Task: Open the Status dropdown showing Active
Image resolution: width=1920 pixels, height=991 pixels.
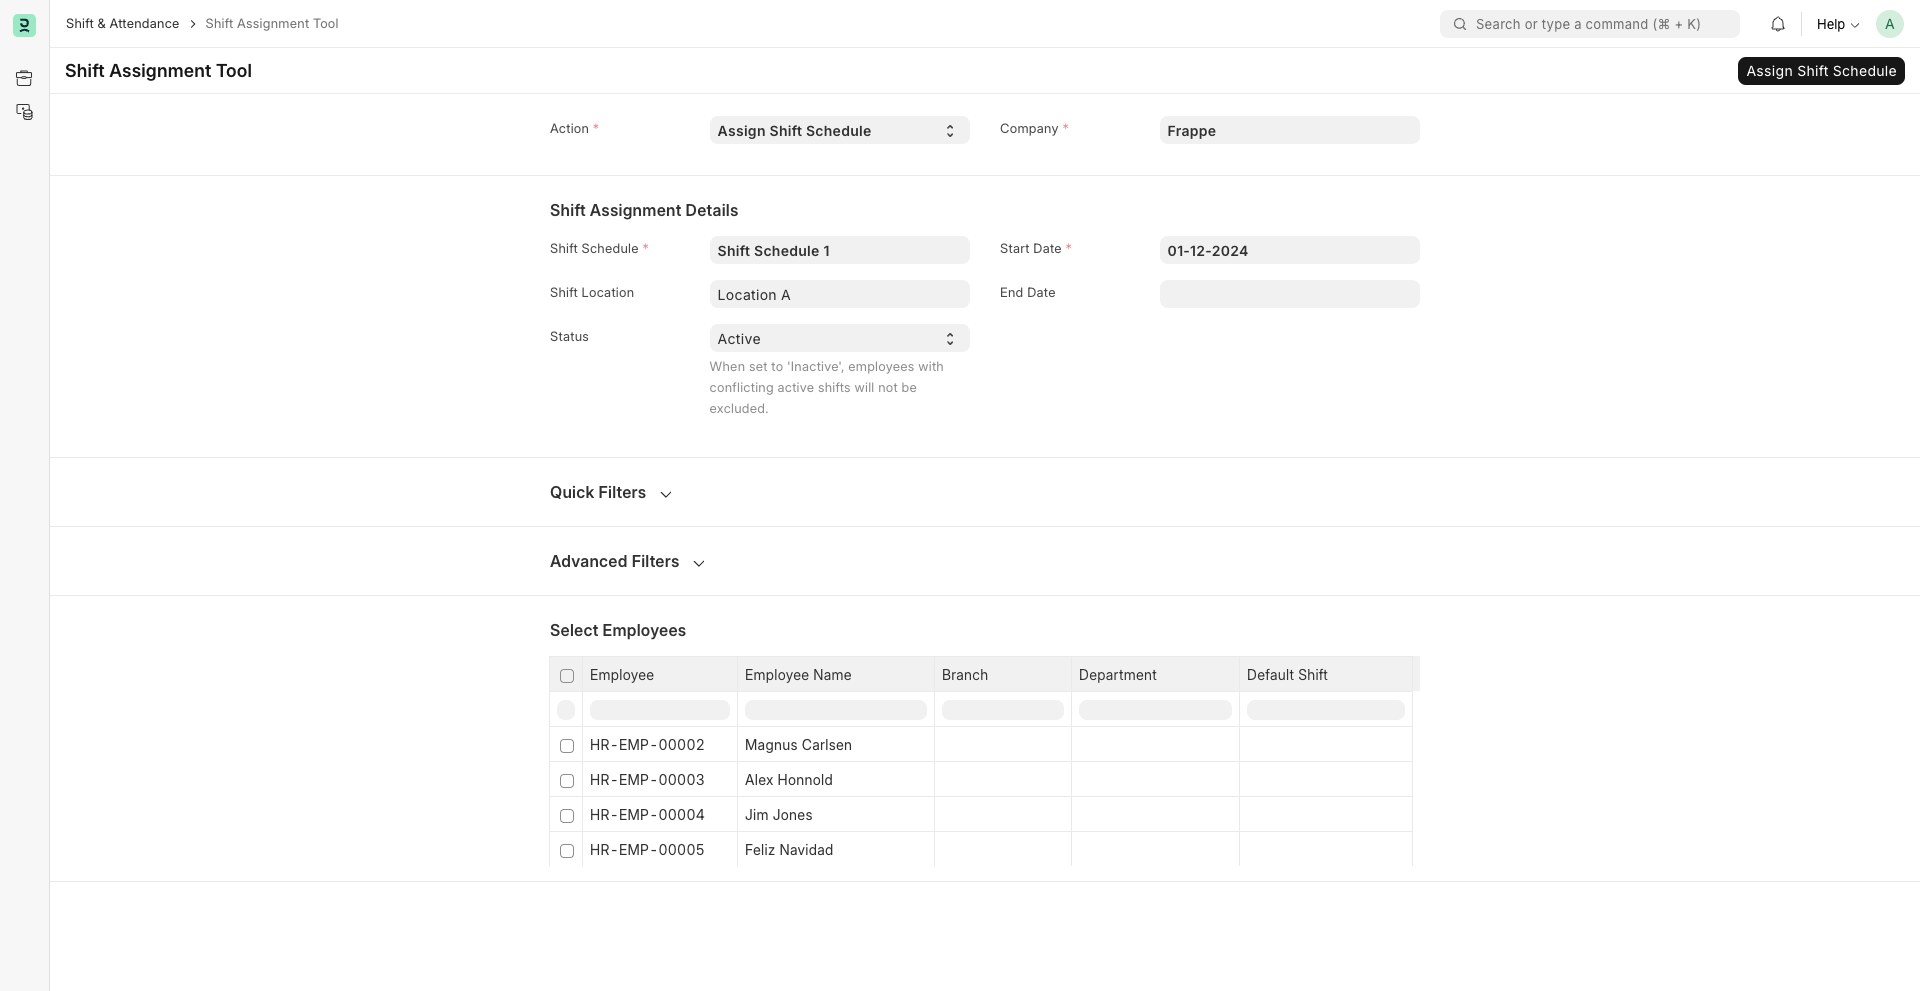Action: tap(838, 338)
